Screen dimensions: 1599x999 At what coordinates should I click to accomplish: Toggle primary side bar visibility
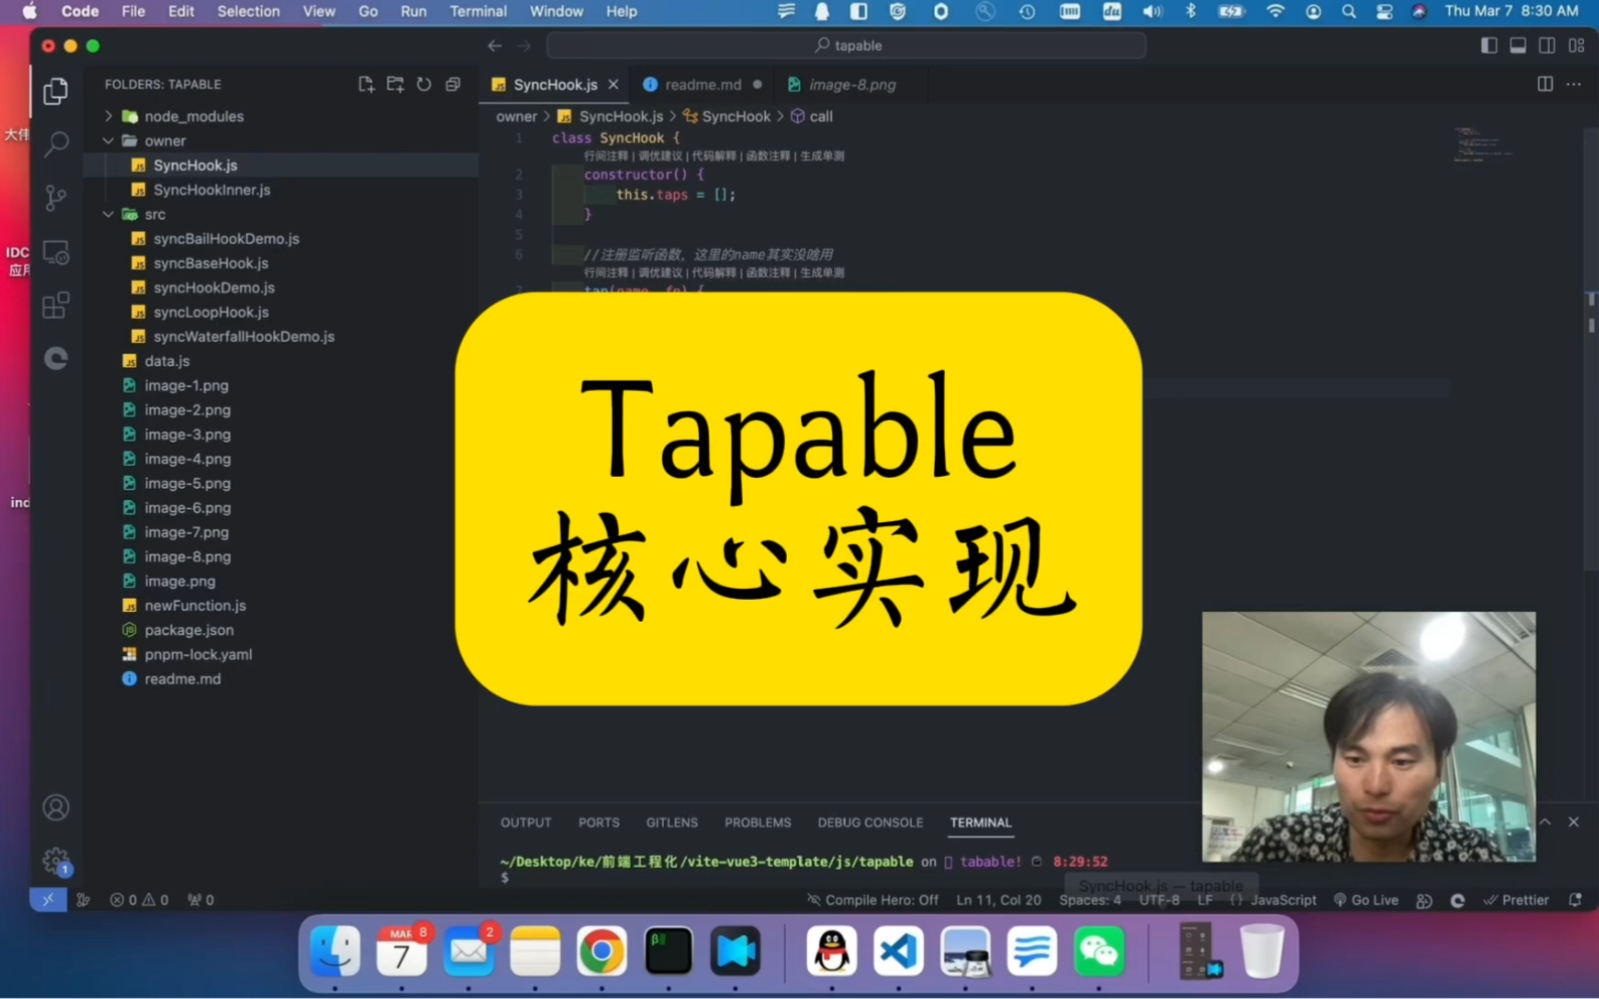[1489, 45]
